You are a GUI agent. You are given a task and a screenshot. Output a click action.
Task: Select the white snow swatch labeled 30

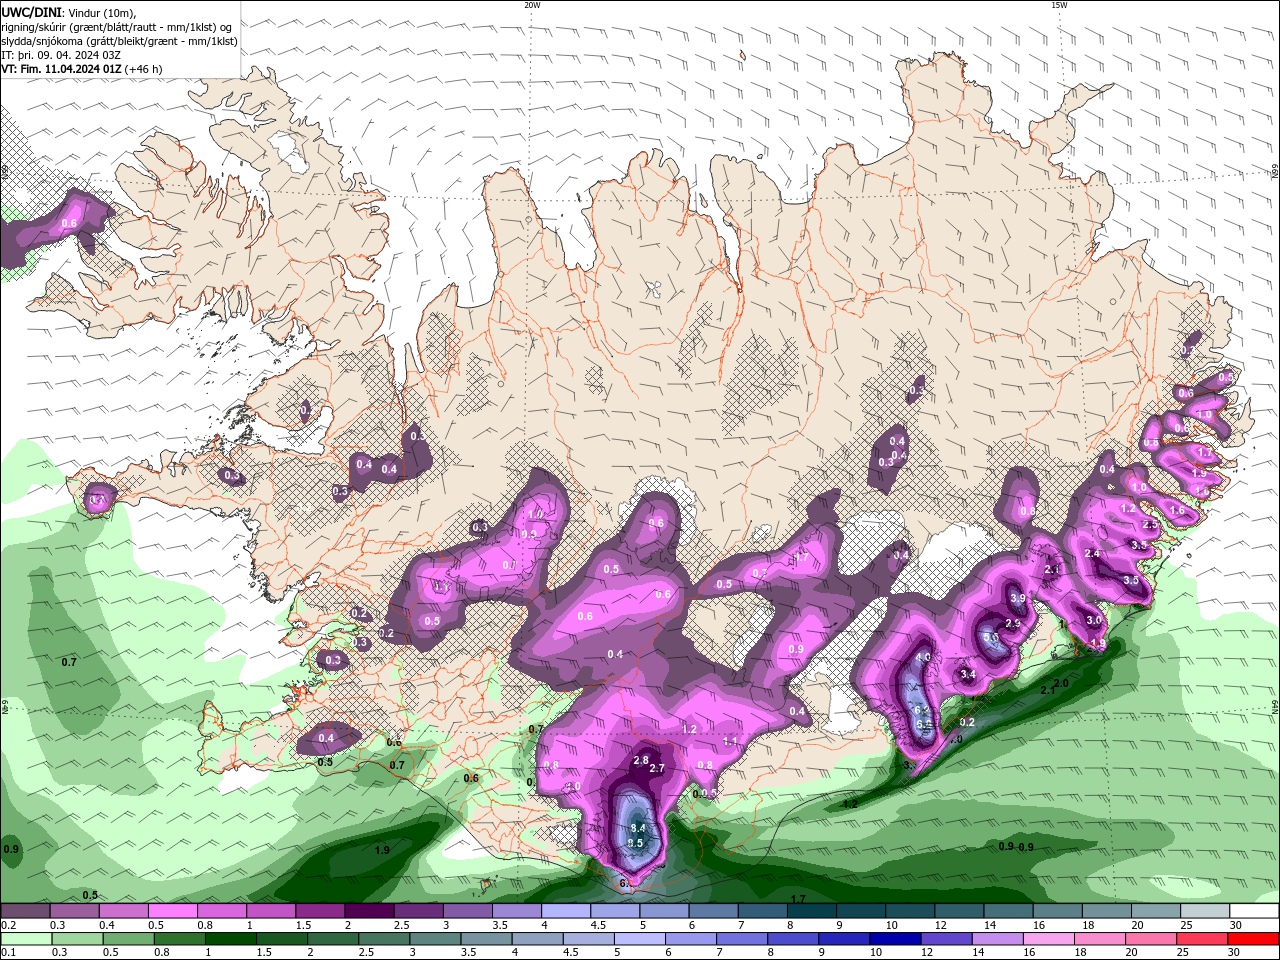point(1255,911)
